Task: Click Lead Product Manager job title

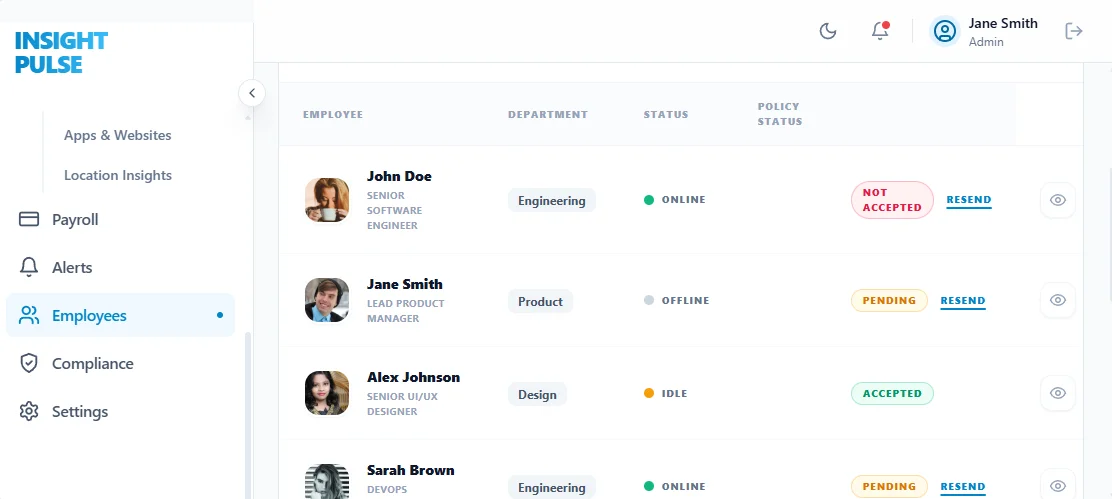Action: pos(406,311)
